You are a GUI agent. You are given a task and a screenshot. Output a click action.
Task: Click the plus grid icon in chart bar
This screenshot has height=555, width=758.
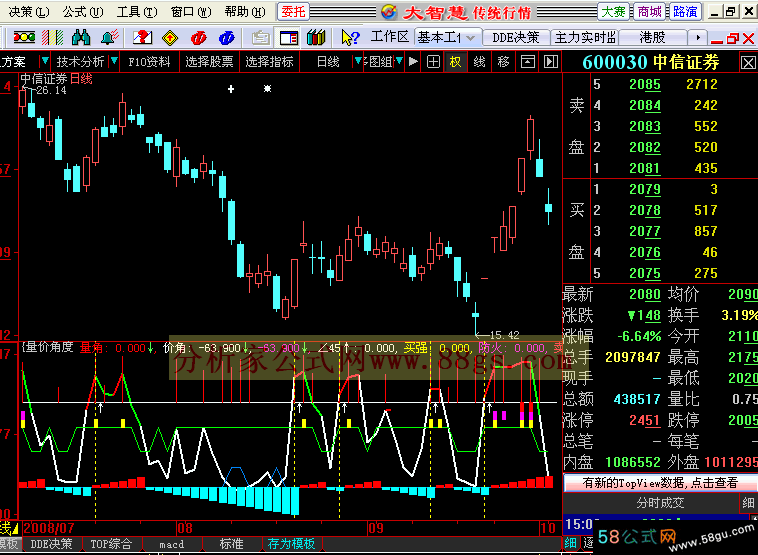point(433,61)
